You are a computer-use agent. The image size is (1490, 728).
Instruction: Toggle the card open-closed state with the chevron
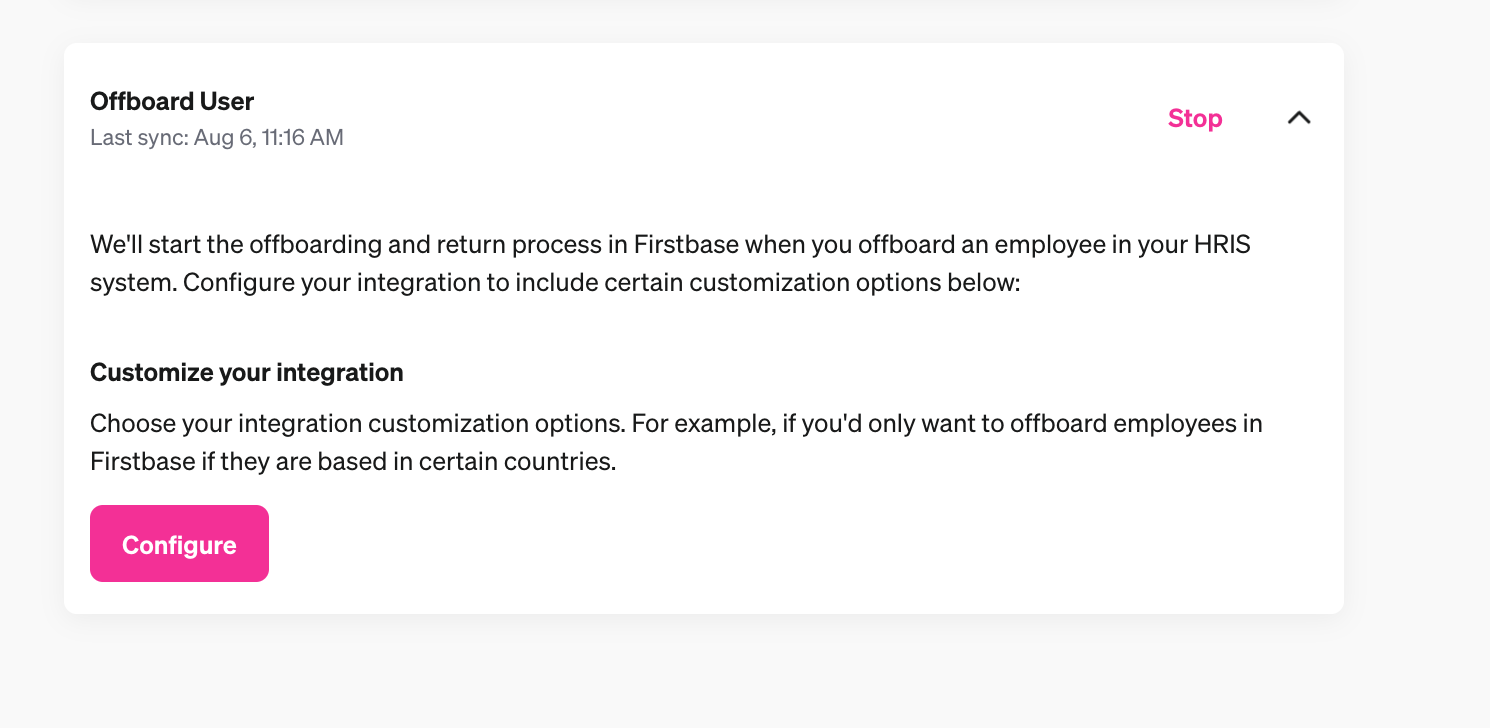(x=1299, y=117)
